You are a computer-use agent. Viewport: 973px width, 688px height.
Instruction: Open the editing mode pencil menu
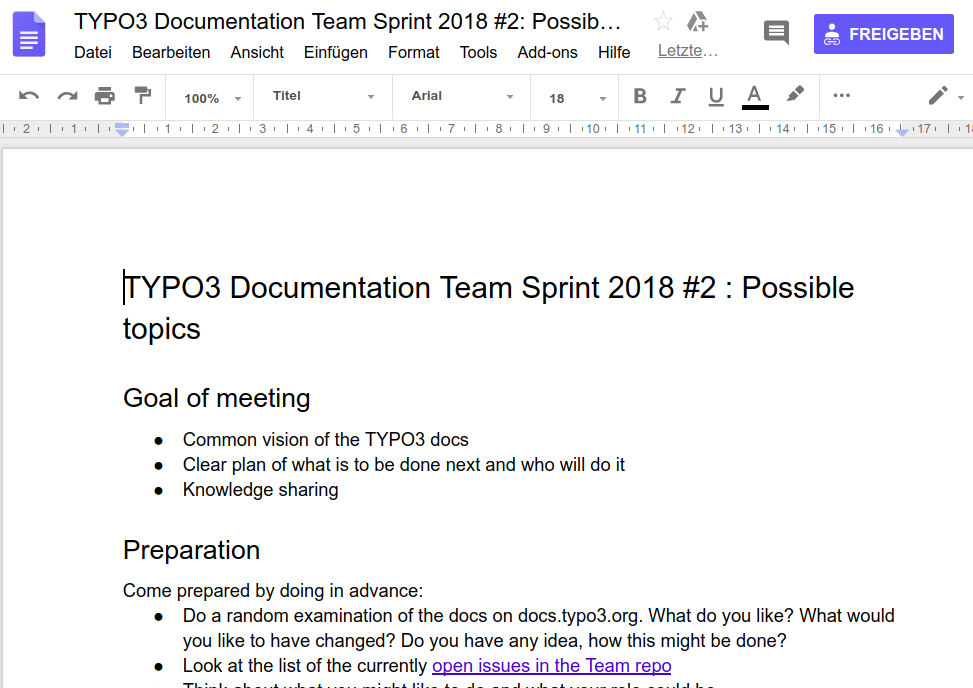coord(945,96)
